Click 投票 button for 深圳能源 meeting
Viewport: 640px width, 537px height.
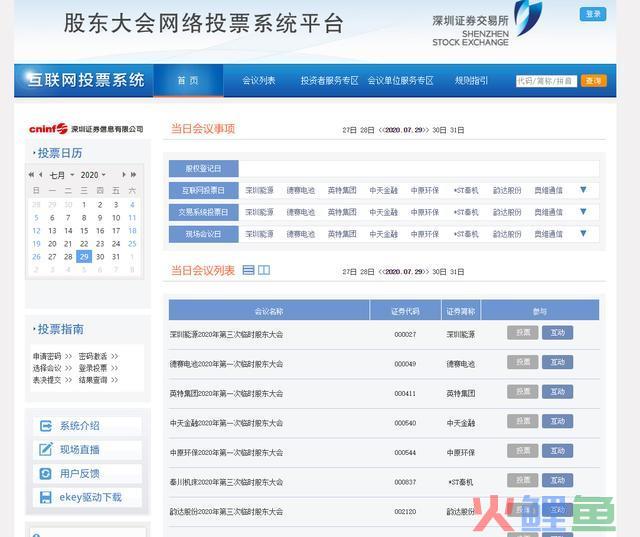[x=523, y=333]
